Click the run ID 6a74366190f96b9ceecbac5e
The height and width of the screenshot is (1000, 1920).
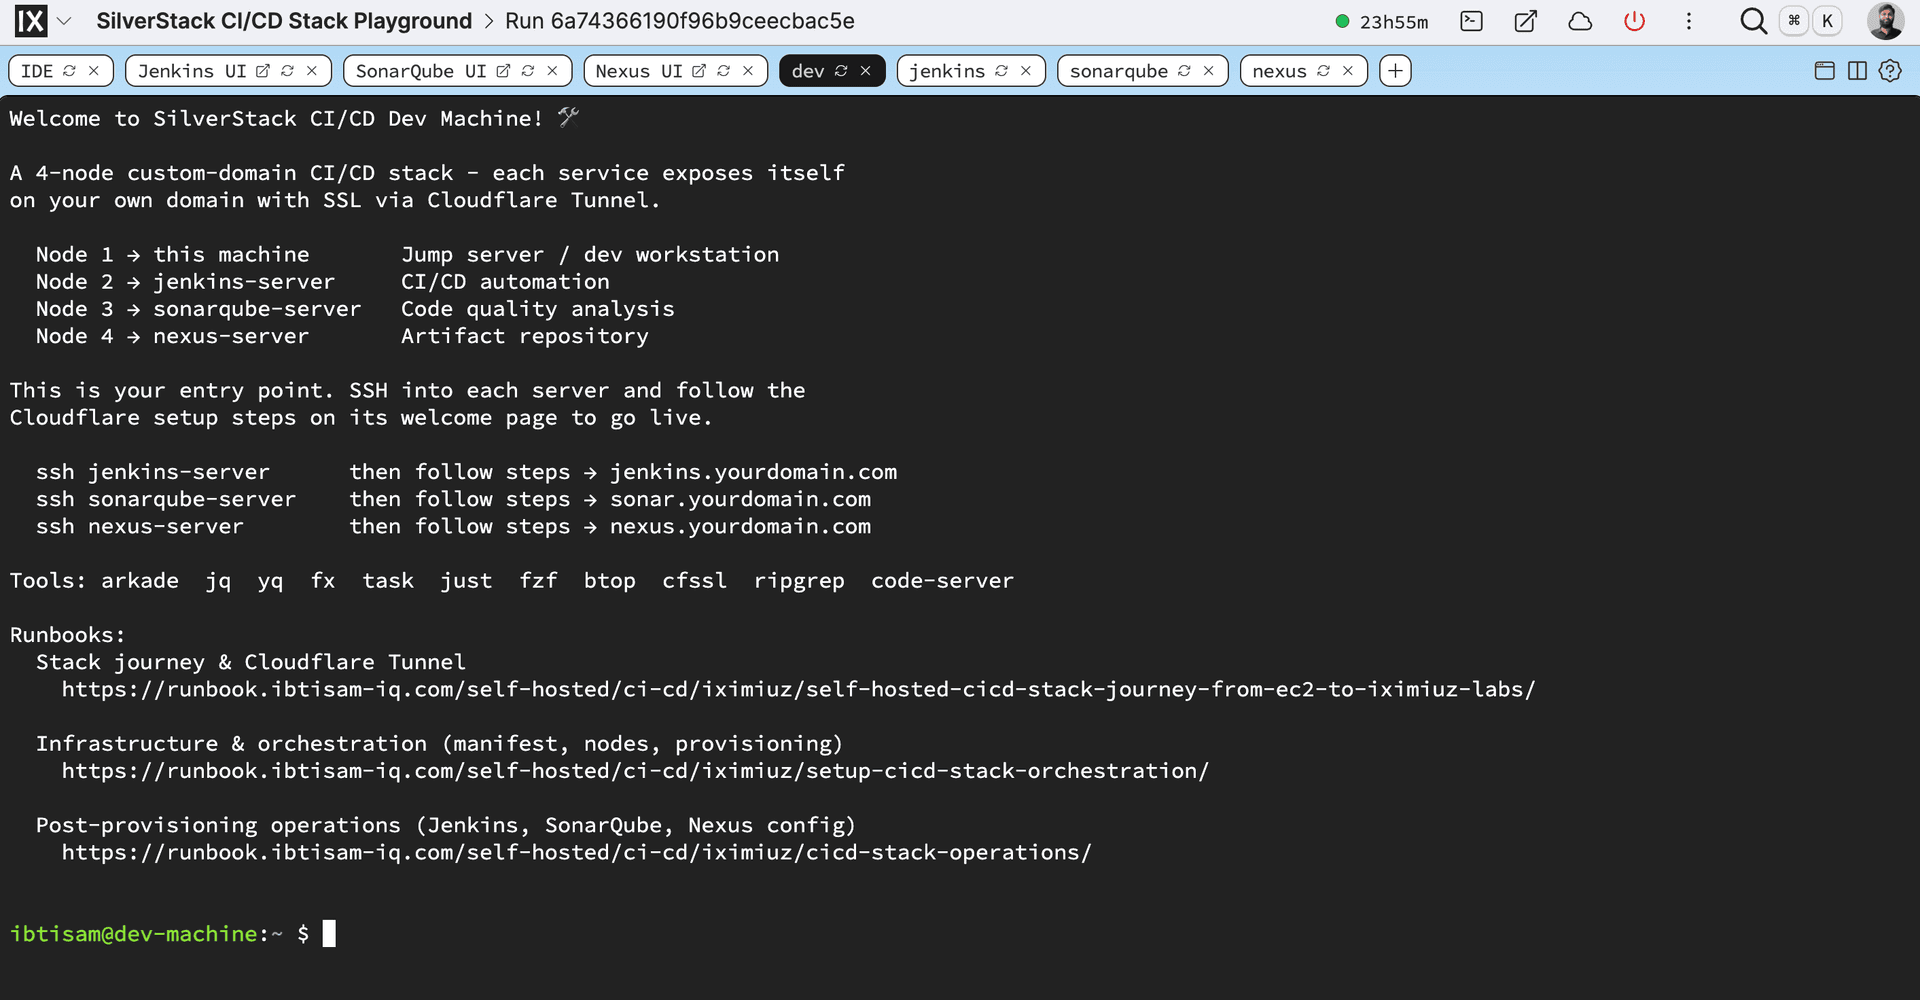(680, 21)
